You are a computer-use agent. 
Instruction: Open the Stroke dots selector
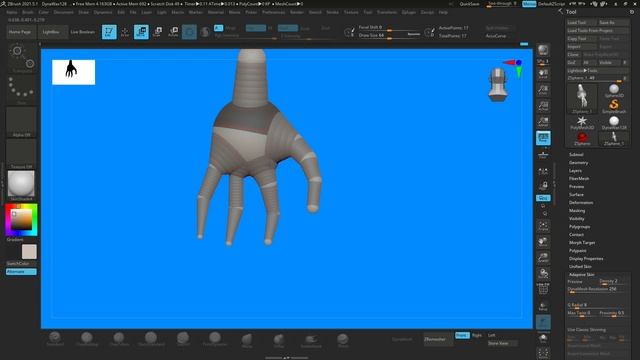tap(21, 89)
